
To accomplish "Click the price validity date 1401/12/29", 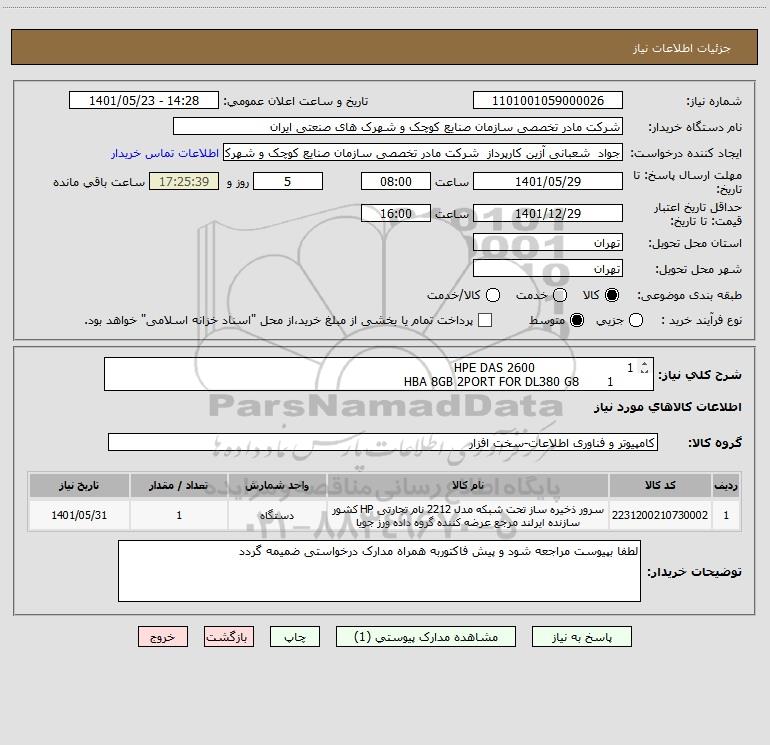I will pyautogui.click(x=548, y=213).
